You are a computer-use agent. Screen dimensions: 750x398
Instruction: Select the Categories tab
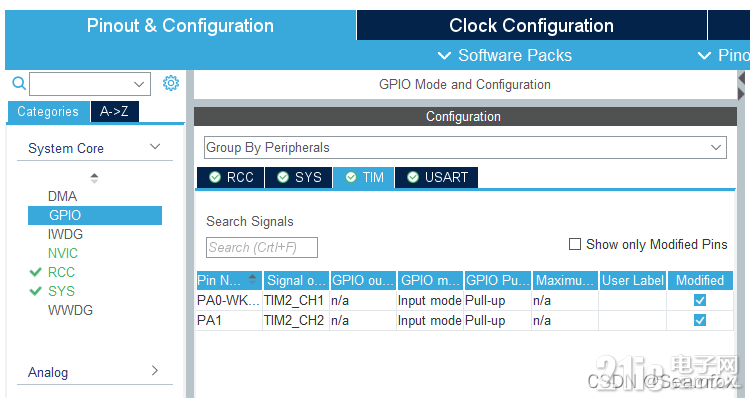(x=48, y=111)
